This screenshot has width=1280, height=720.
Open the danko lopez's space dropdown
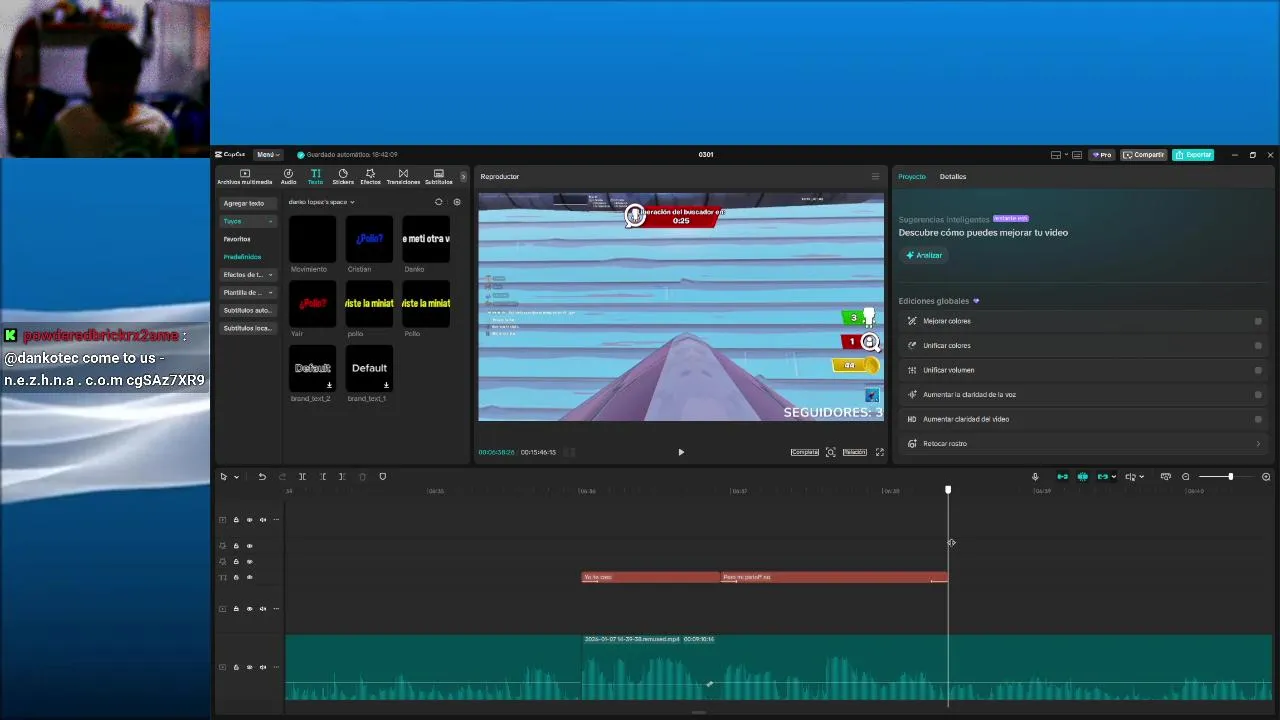321,202
